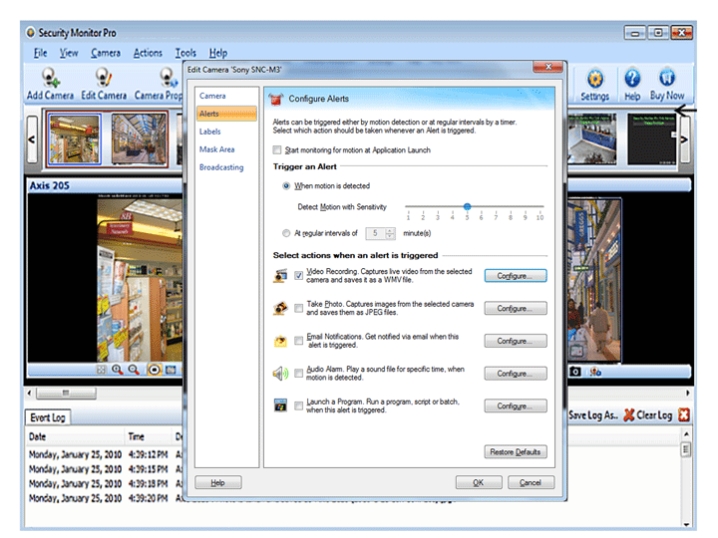718x538 pixels.
Task: Click the motion sensitivity slider handle
Action: (466, 206)
